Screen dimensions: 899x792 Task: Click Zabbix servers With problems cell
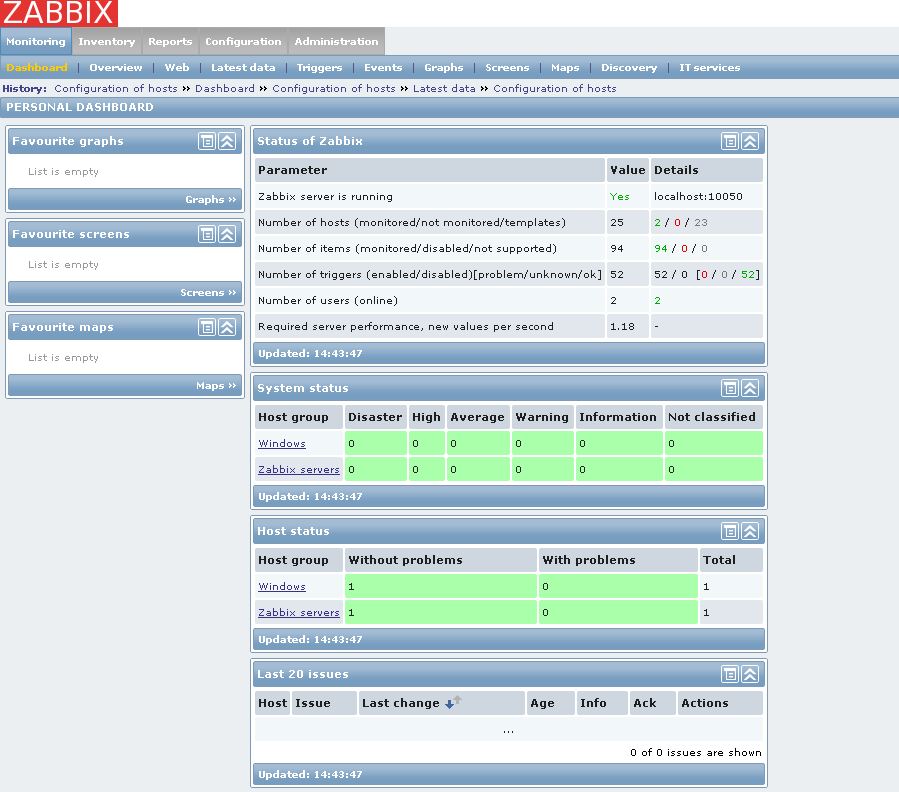point(618,612)
